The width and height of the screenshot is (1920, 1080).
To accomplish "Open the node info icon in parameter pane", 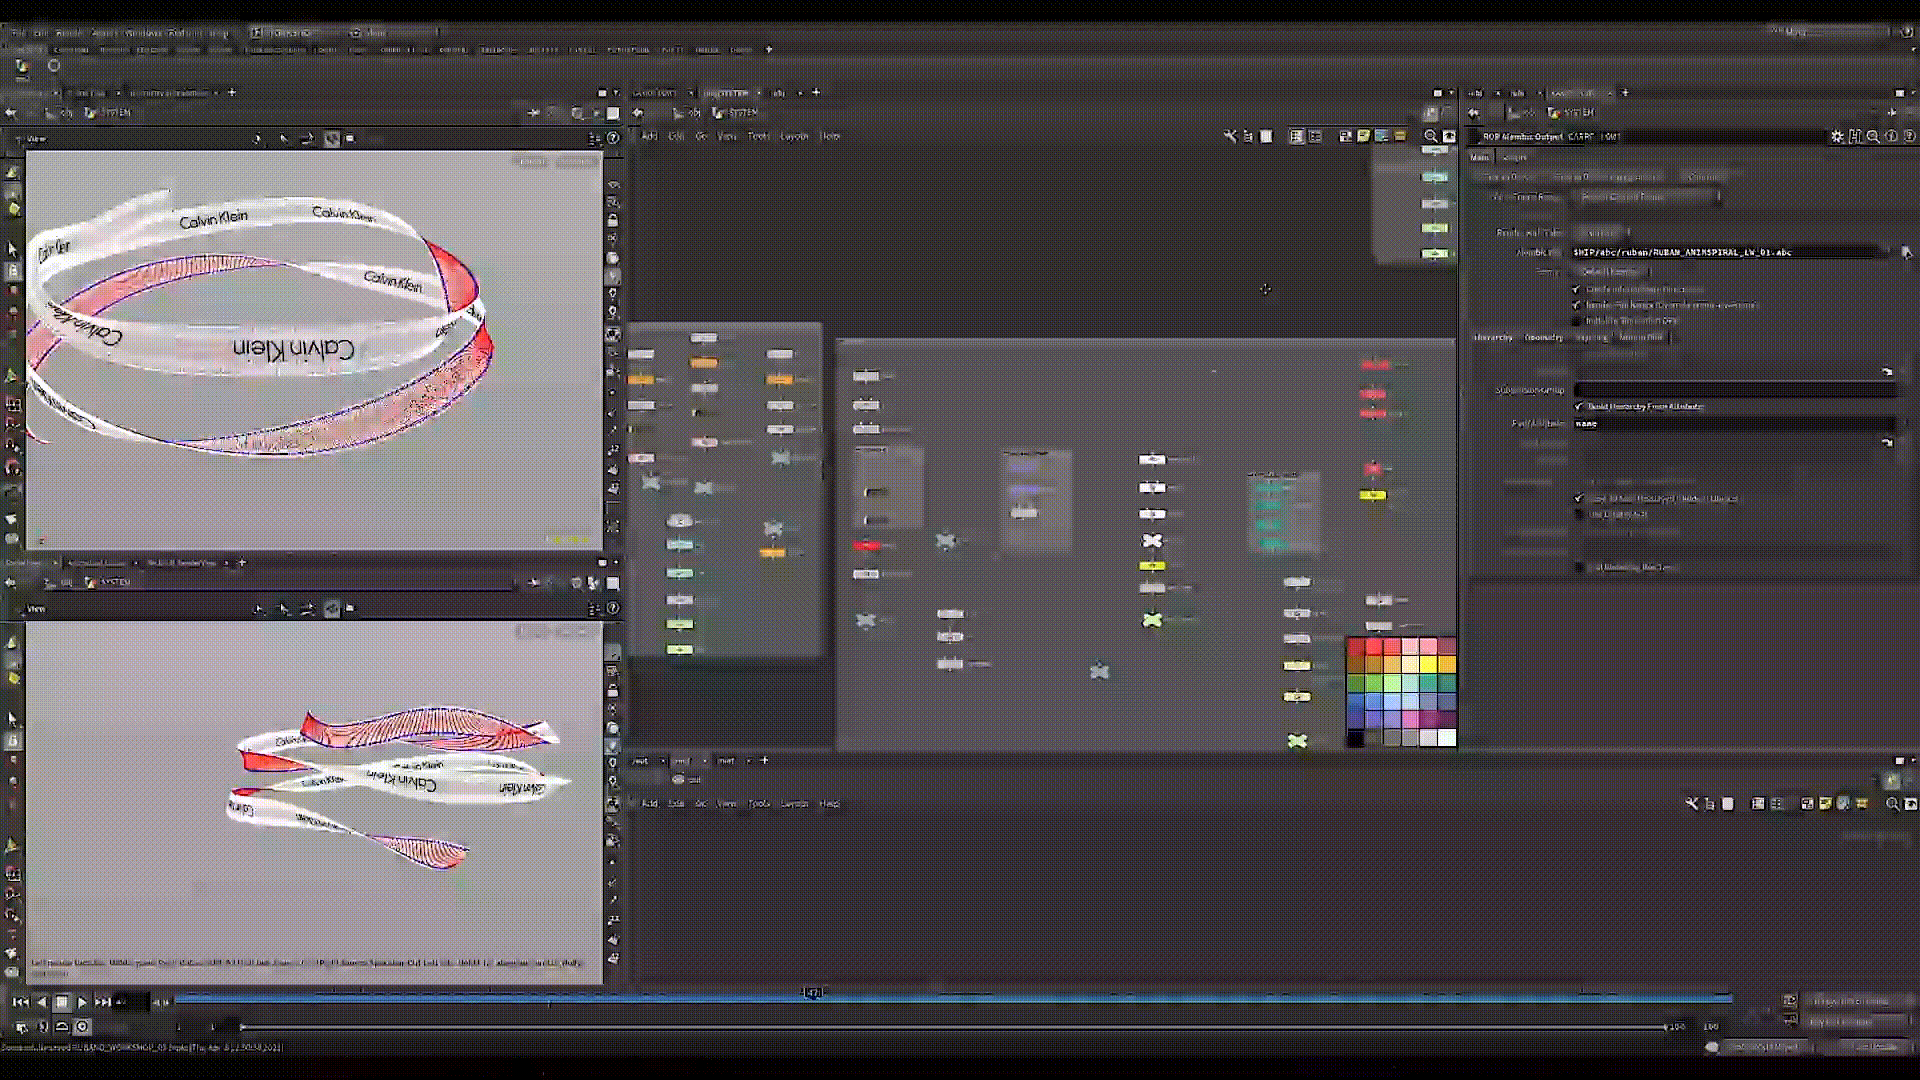I will [1891, 136].
